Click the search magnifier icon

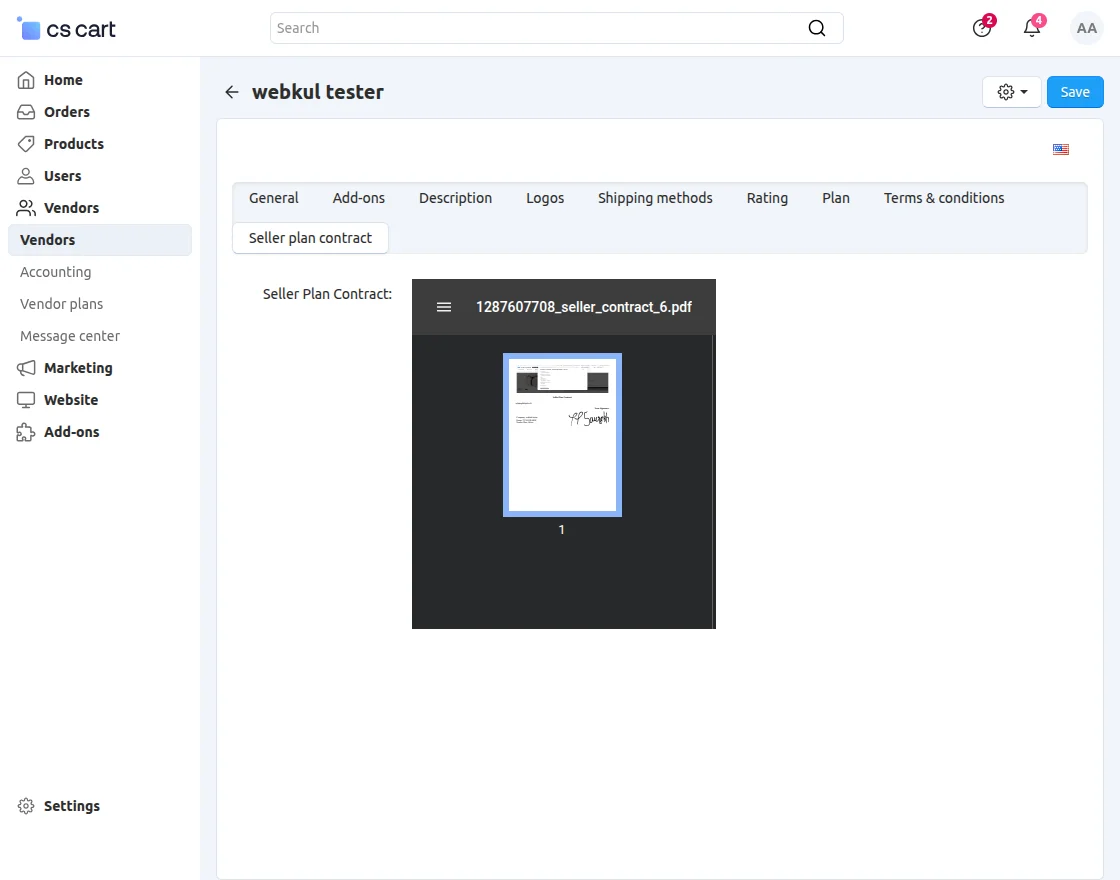[x=817, y=28]
